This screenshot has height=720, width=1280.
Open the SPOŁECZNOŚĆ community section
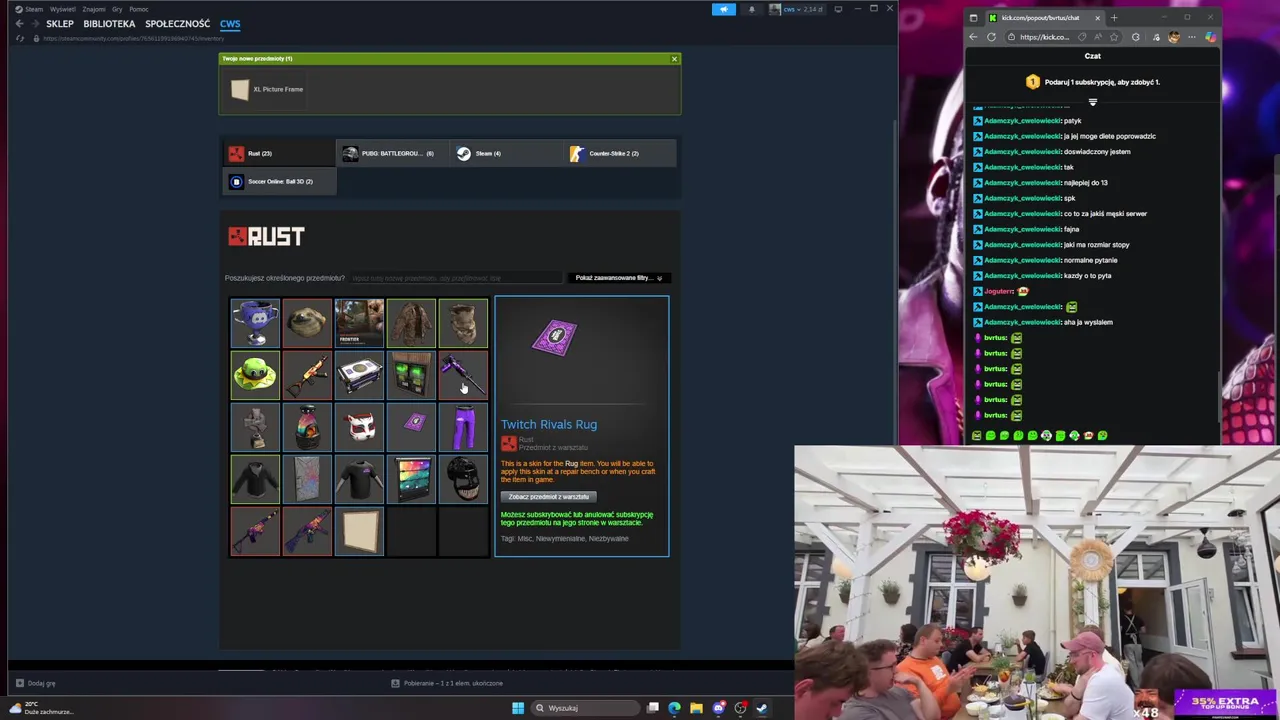pyautogui.click(x=177, y=23)
